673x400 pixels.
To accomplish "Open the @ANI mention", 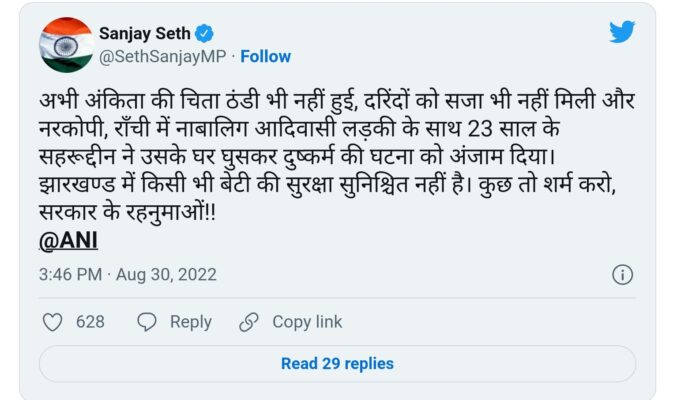I will (68, 241).
